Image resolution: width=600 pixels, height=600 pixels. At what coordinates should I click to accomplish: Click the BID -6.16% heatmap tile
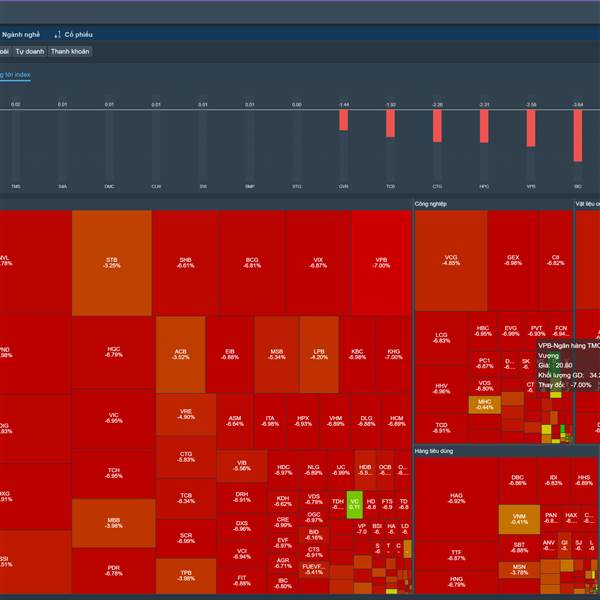click(314, 535)
